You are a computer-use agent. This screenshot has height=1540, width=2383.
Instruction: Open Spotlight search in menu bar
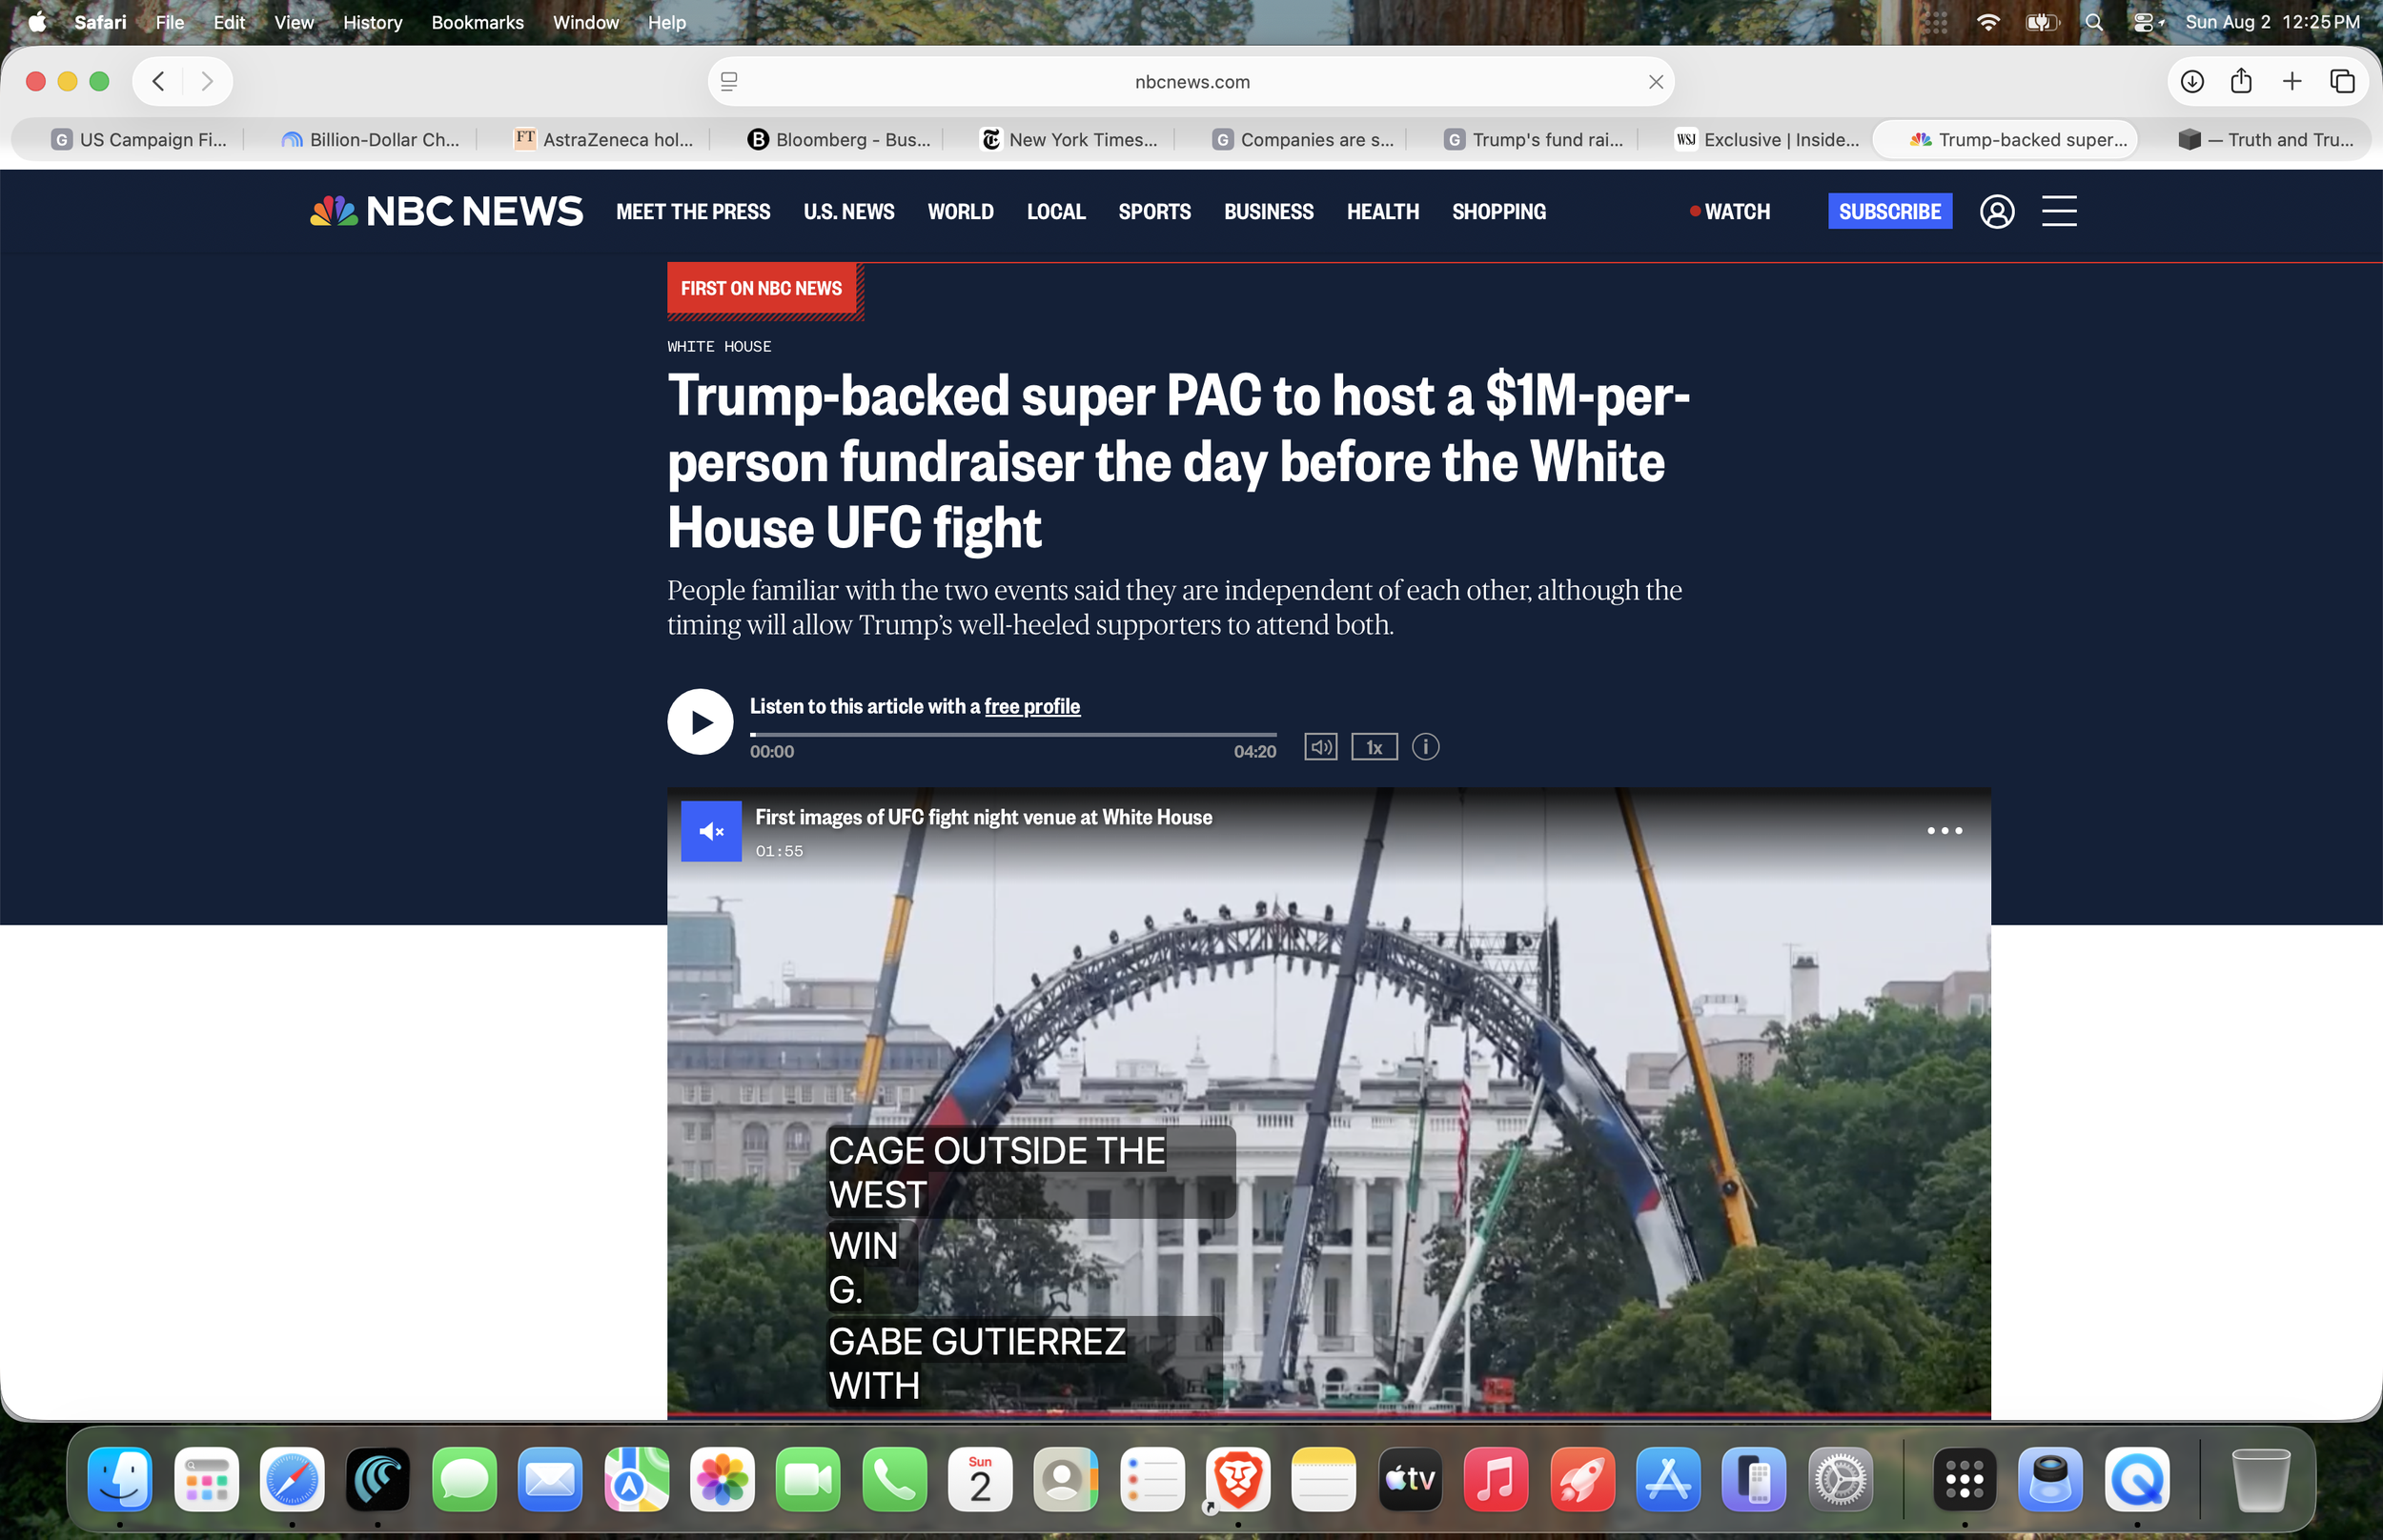point(2093,22)
